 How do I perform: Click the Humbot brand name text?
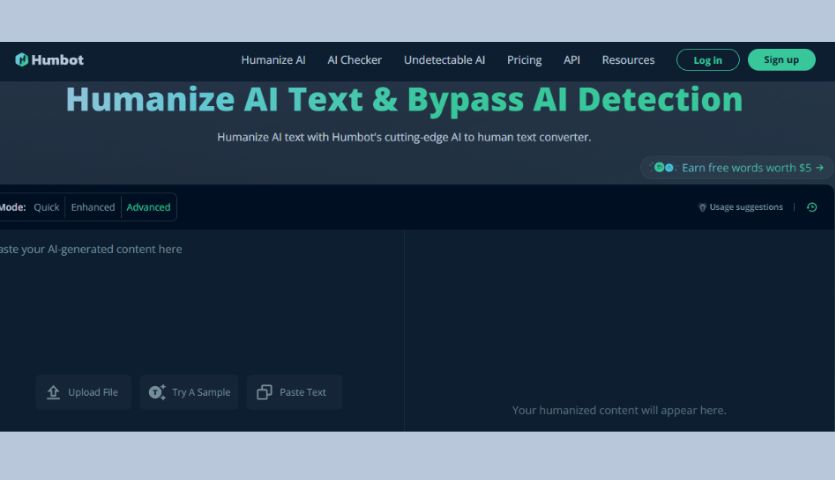(x=57, y=60)
